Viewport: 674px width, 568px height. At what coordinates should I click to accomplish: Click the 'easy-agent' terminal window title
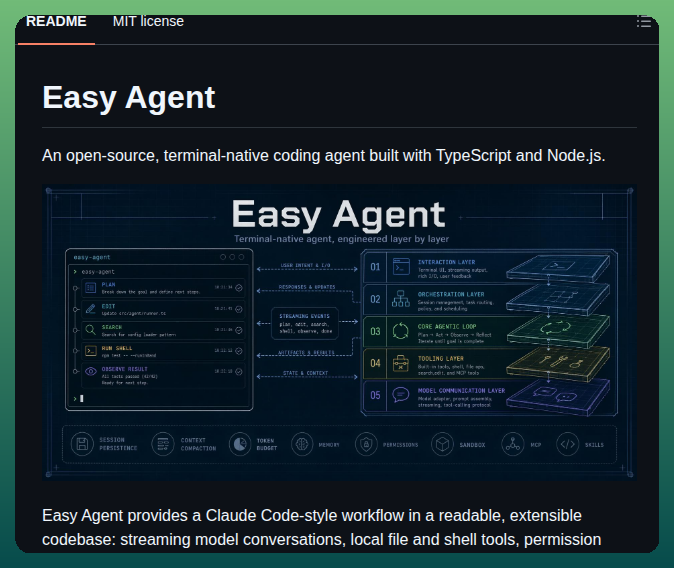92,257
